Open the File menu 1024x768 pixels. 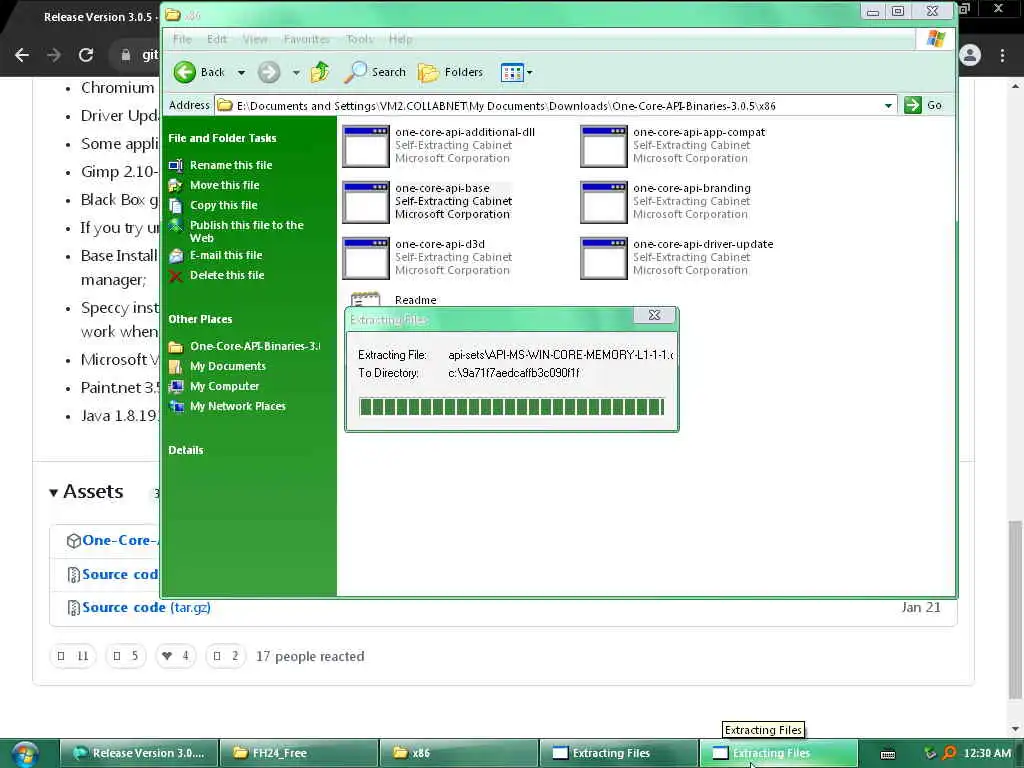(182, 39)
